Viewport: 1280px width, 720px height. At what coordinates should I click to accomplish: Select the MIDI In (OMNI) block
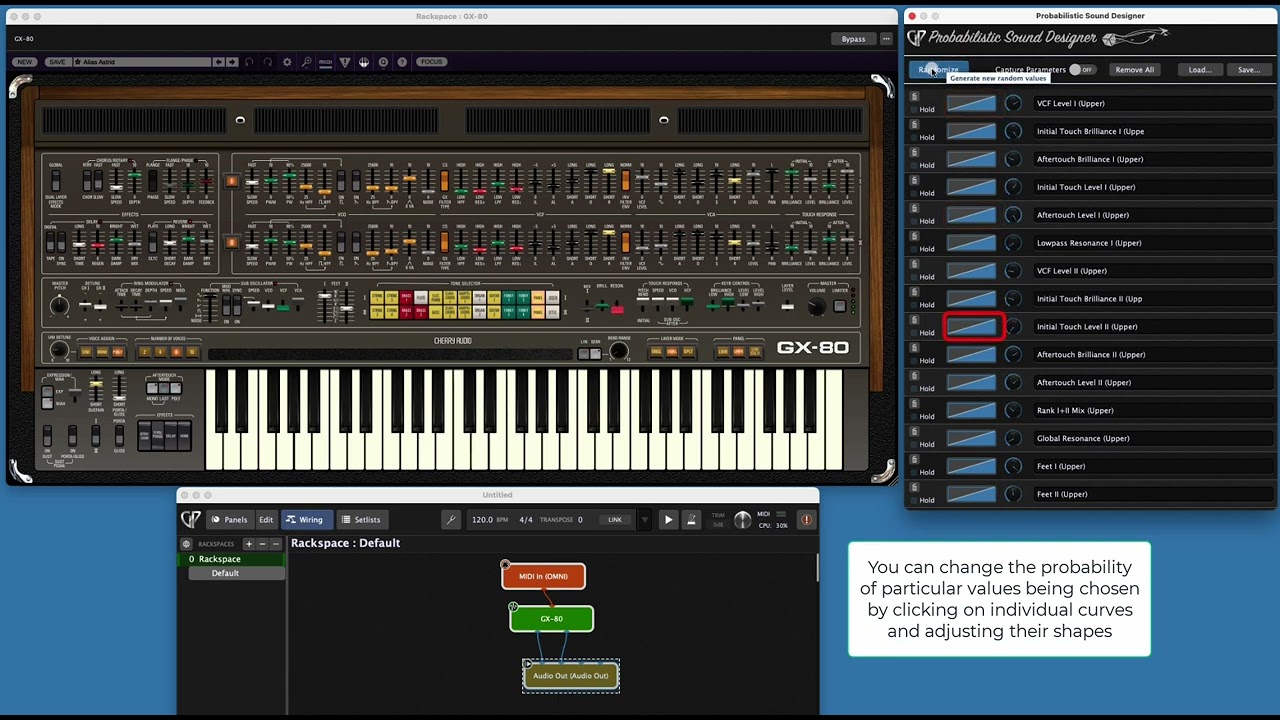pyautogui.click(x=543, y=576)
